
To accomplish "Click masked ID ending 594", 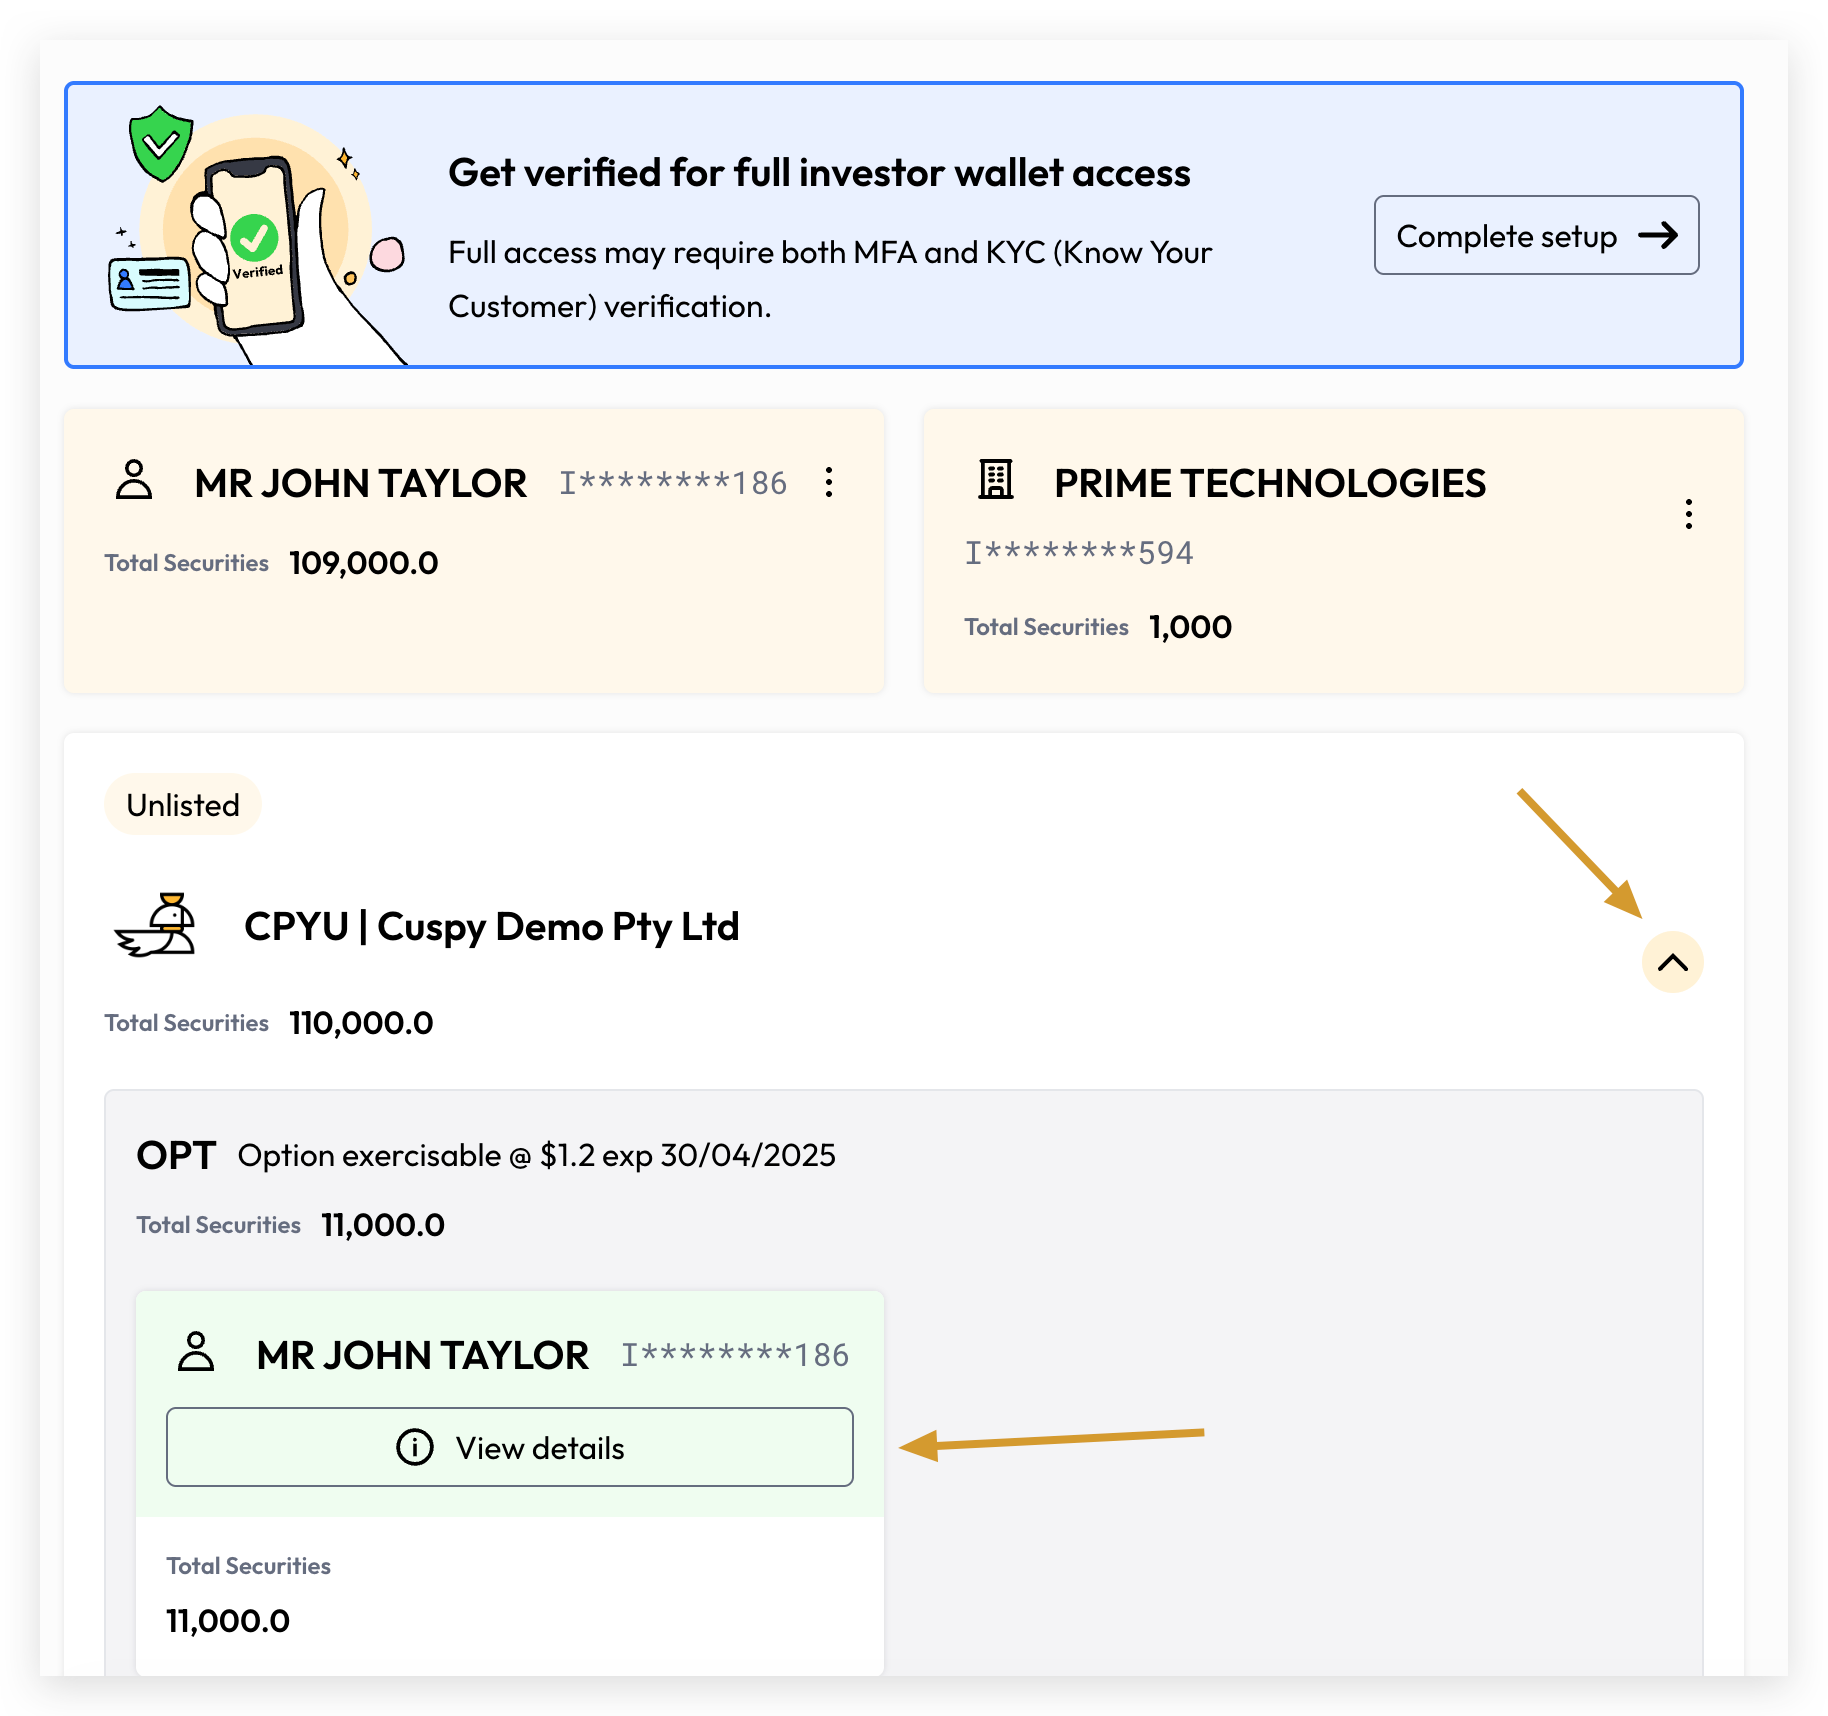I will (1079, 553).
